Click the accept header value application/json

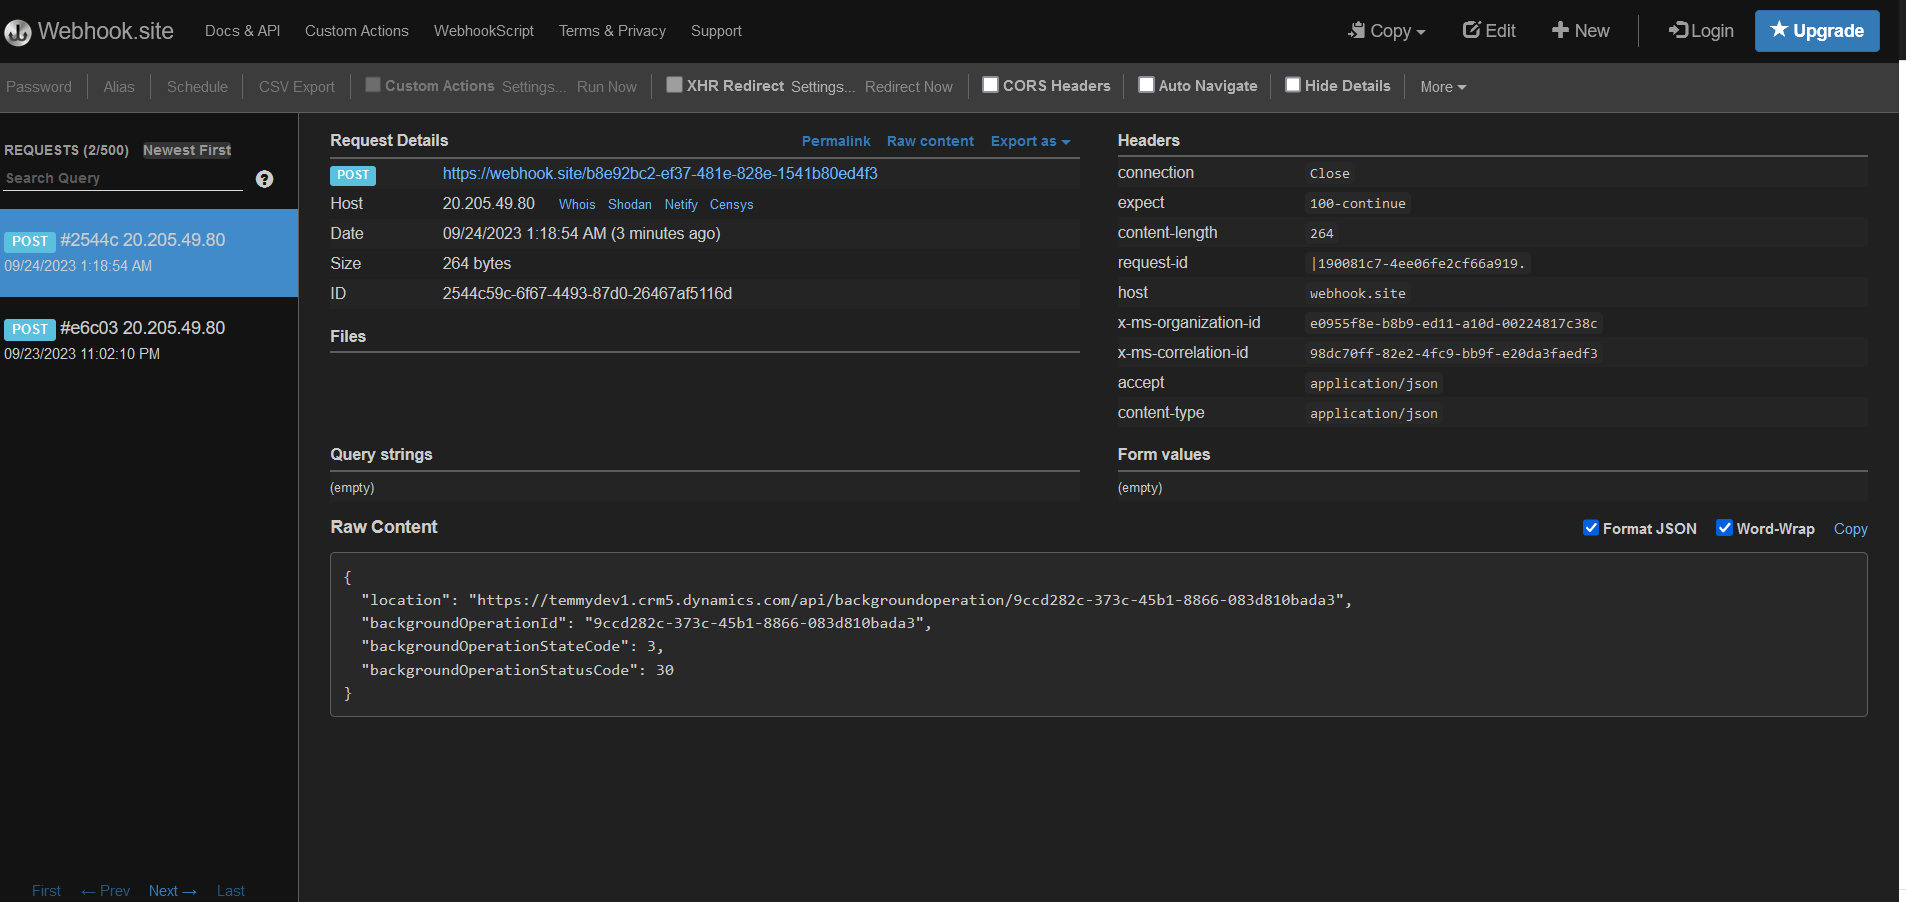coord(1374,384)
